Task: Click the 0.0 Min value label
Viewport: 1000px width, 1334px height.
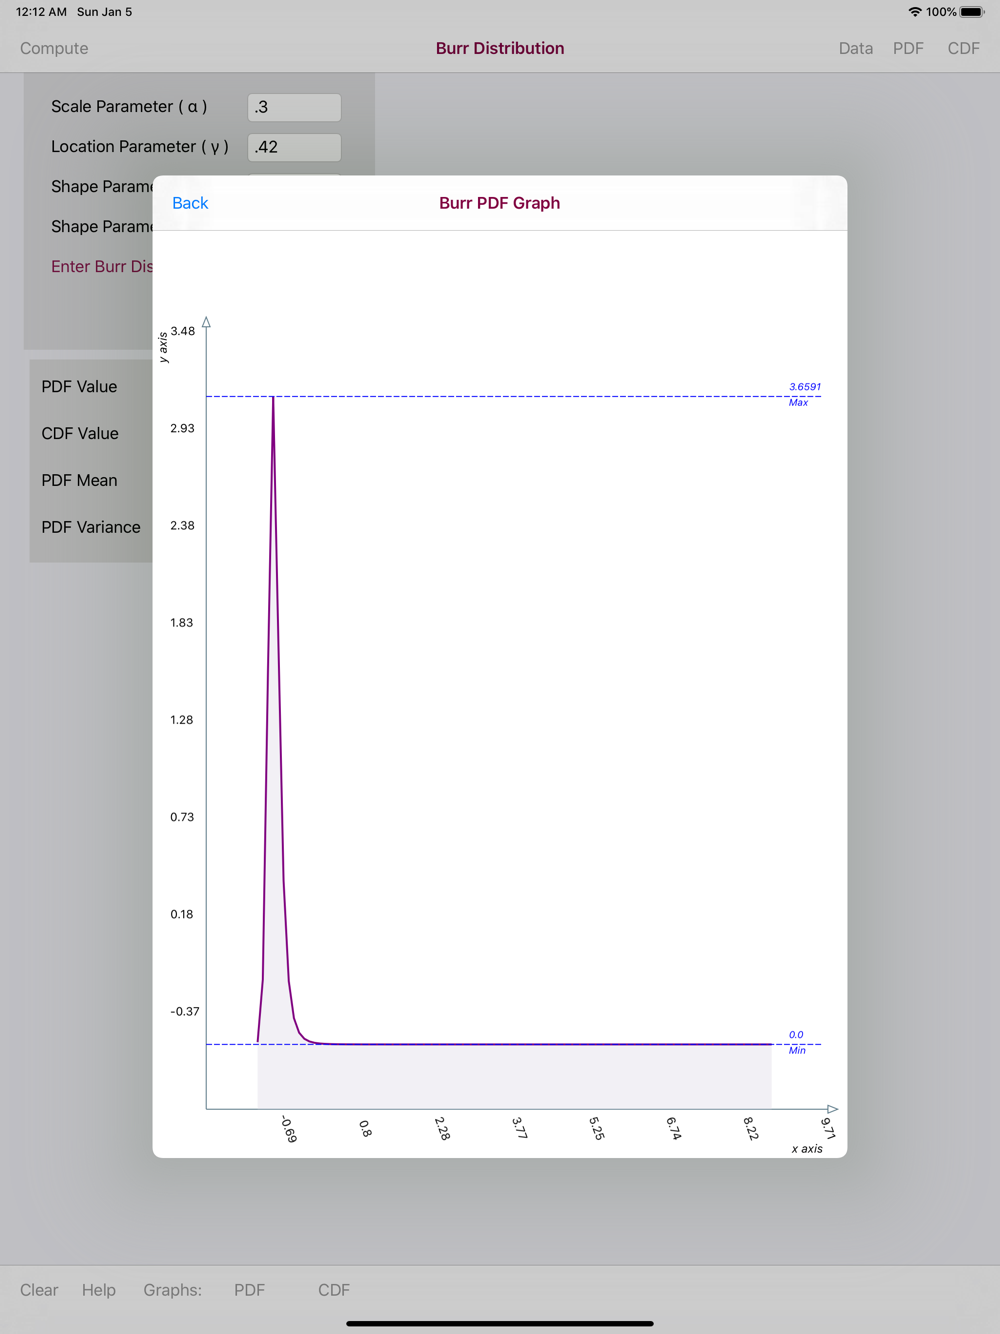Action: point(796,1035)
